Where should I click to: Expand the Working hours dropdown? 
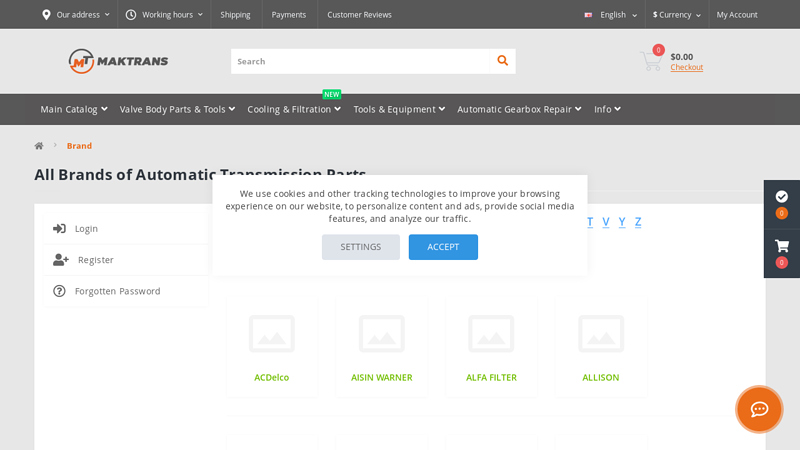[164, 15]
